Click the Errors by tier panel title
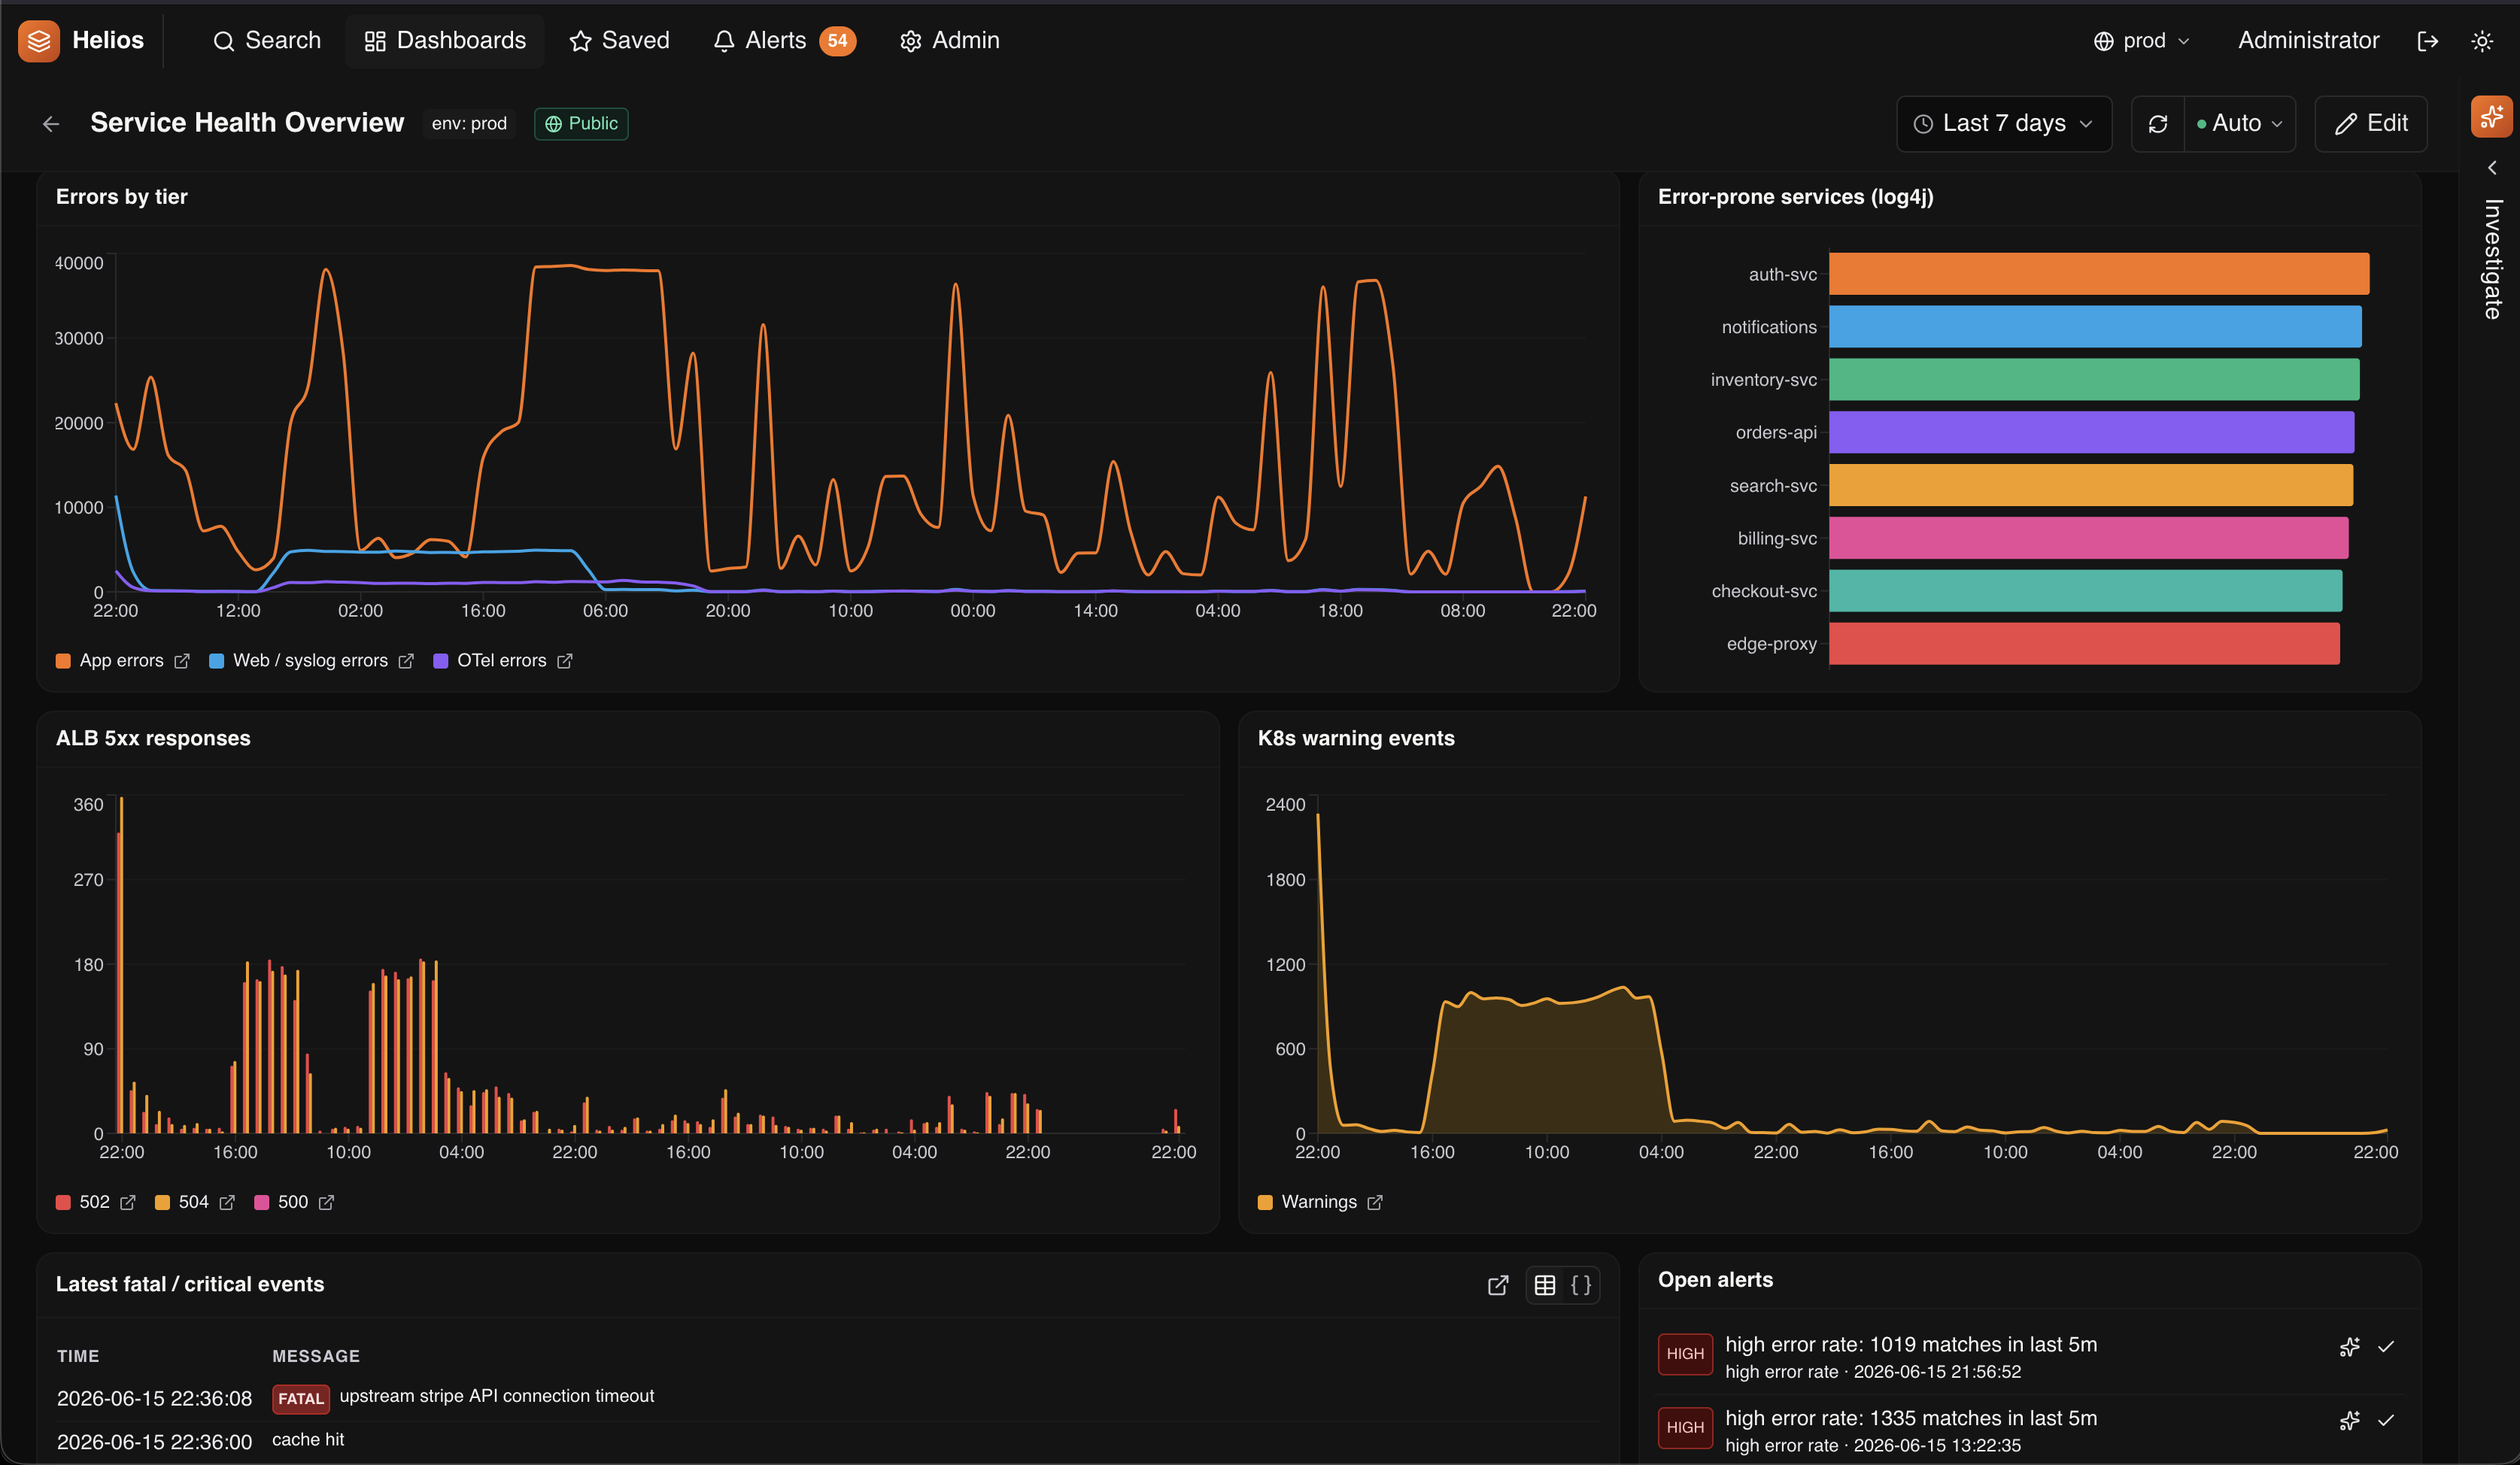The image size is (2520, 1465). tap(122, 197)
